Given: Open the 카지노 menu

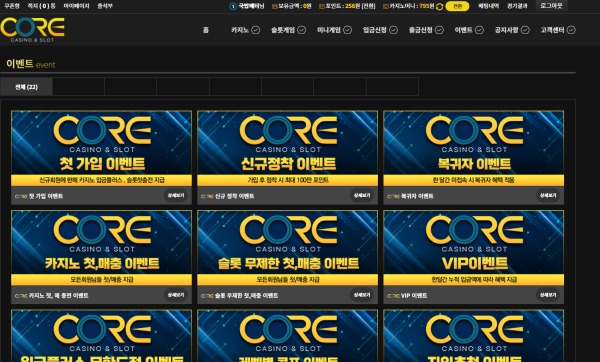Looking at the screenshot, I should coord(240,30).
